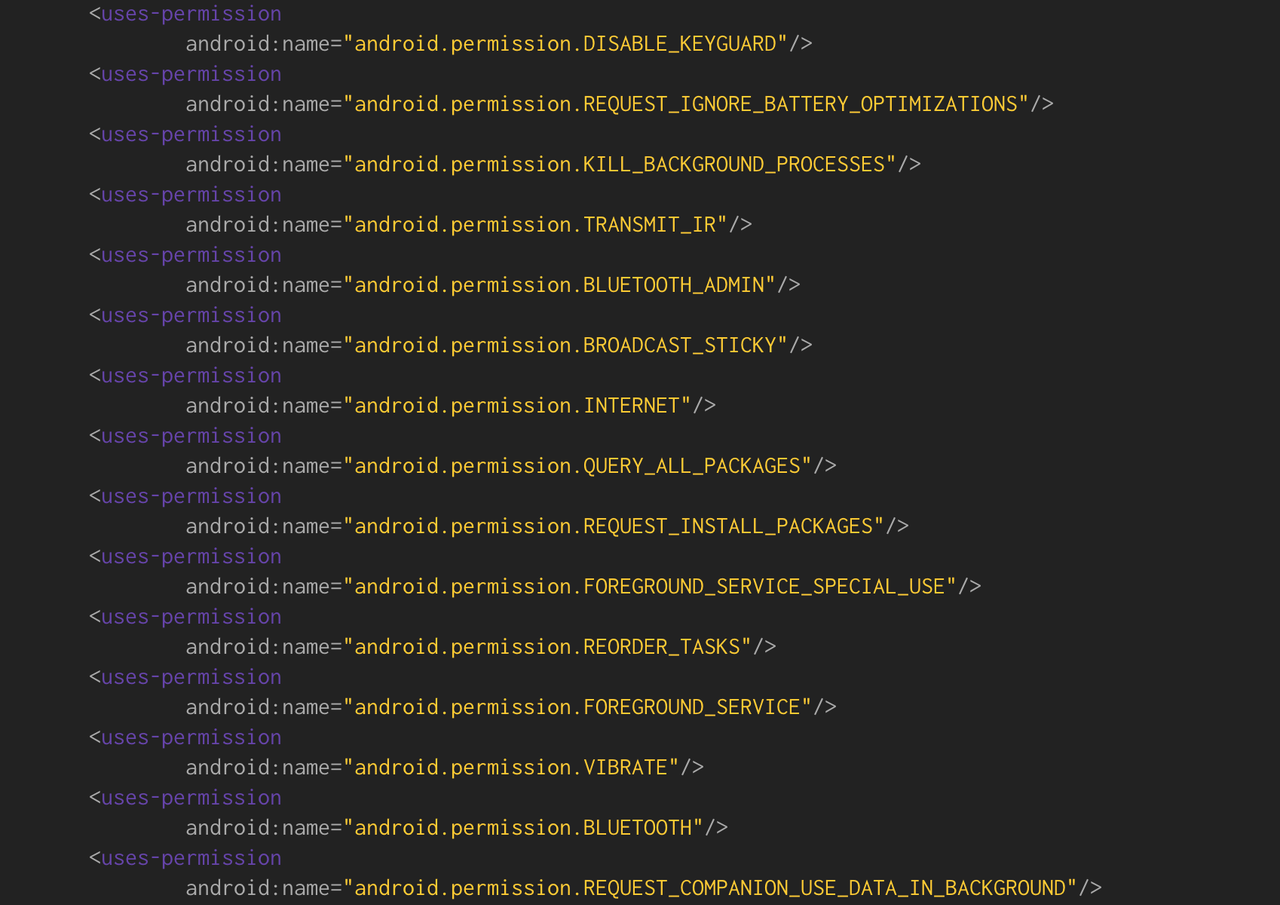
Task: Select the FOREGROUND_SERVICE_SPECIAL_USE permission value
Action: (650, 586)
